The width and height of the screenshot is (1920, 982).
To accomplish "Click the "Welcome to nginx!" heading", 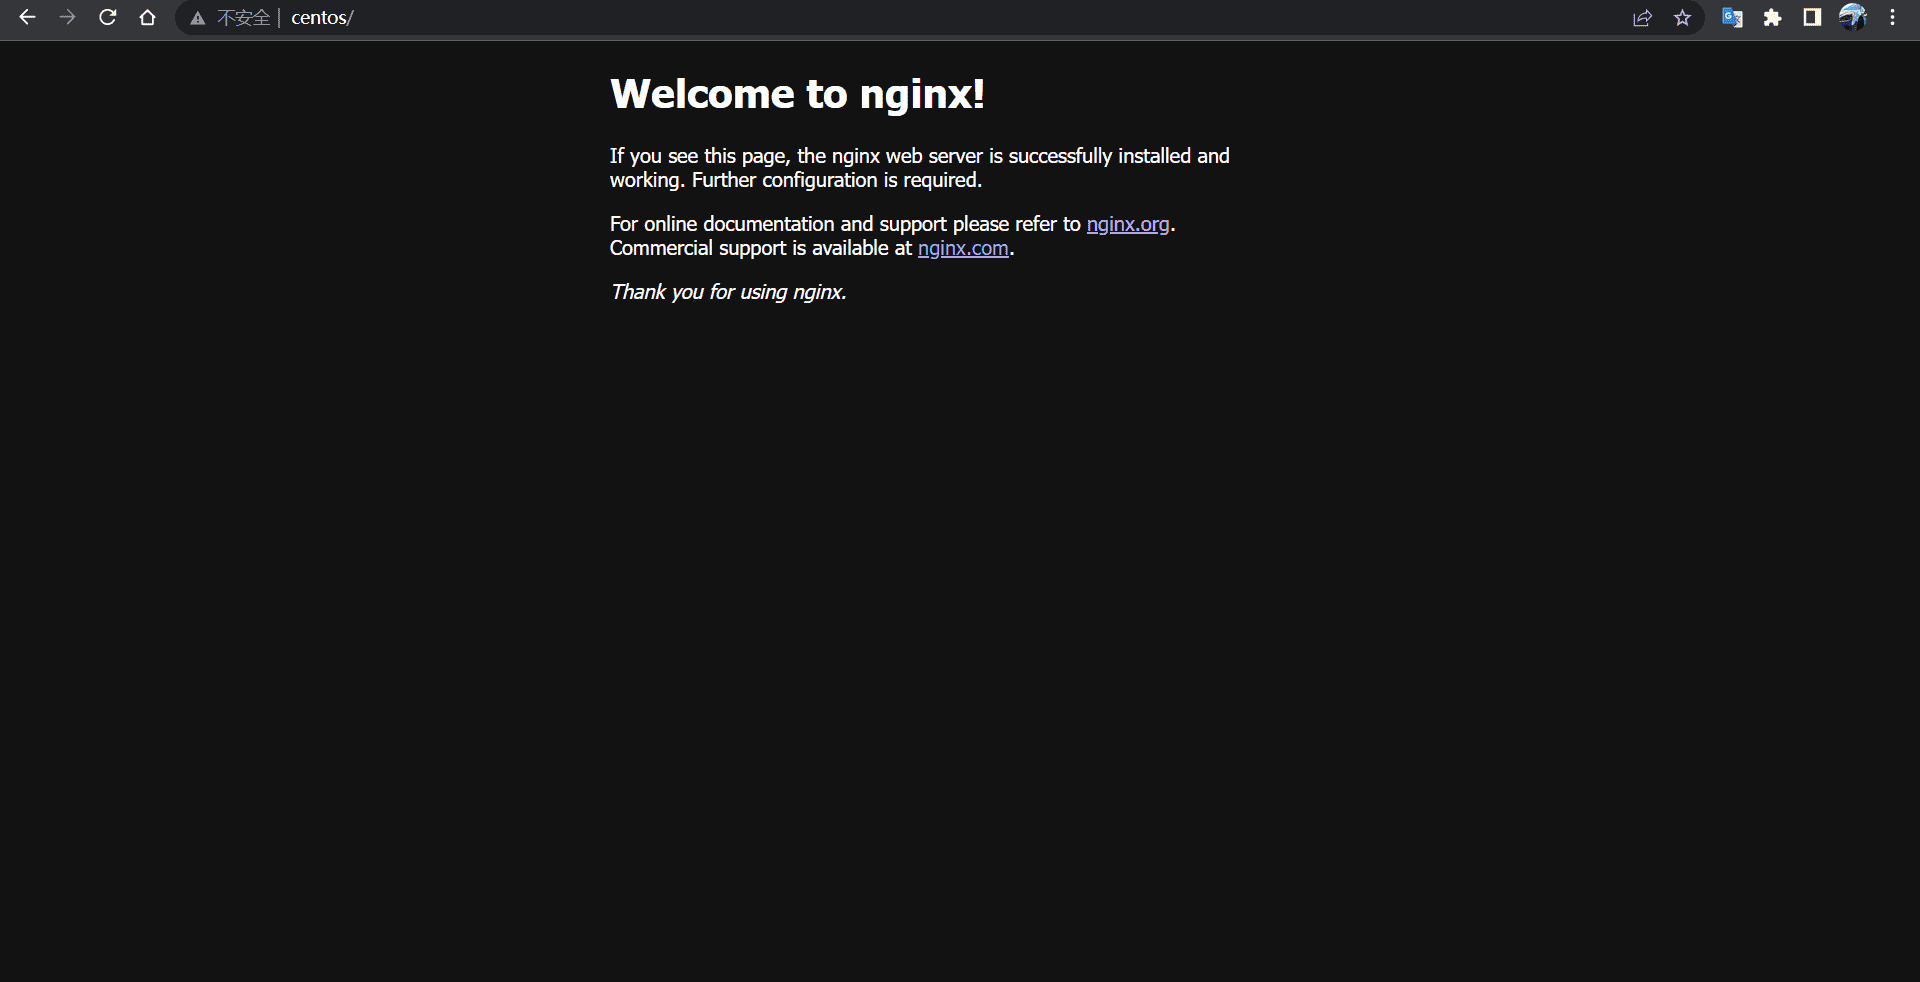I will tap(797, 94).
